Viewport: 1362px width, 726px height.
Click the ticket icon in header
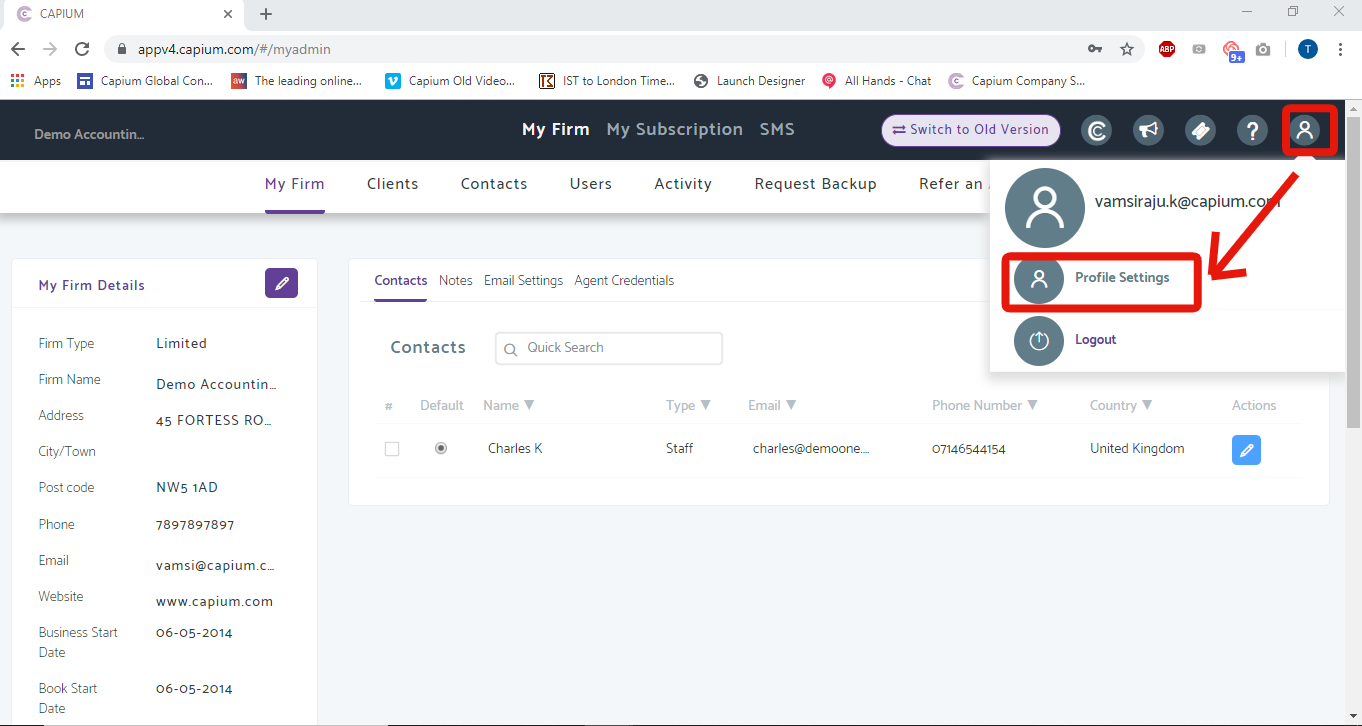pyautogui.click(x=1201, y=130)
